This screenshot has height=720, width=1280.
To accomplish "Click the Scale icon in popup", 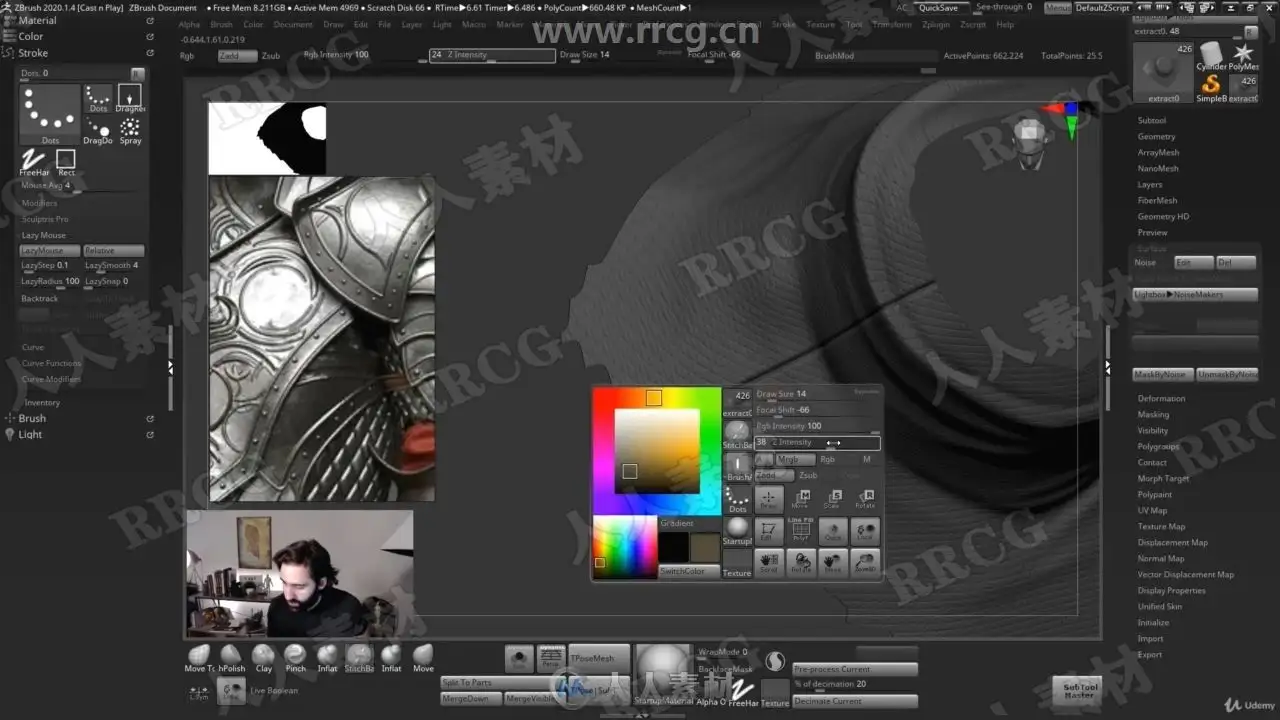I will [x=832, y=499].
